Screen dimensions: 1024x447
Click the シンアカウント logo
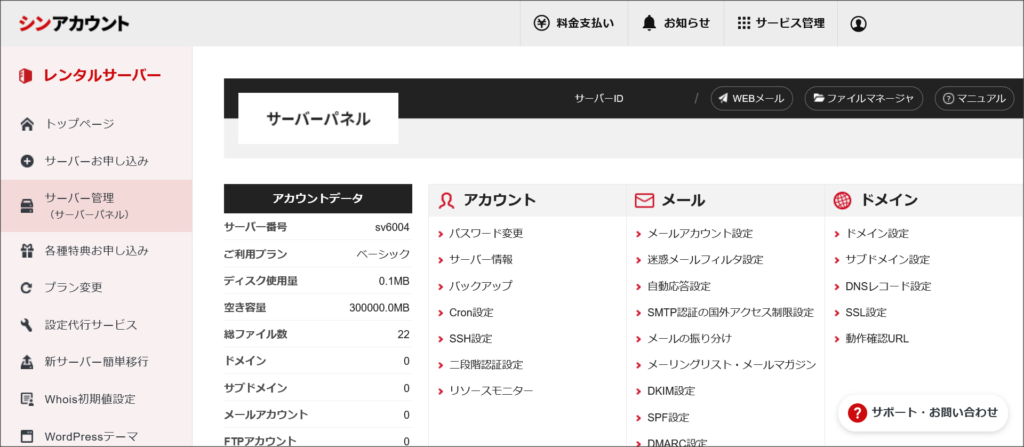[73, 23]
